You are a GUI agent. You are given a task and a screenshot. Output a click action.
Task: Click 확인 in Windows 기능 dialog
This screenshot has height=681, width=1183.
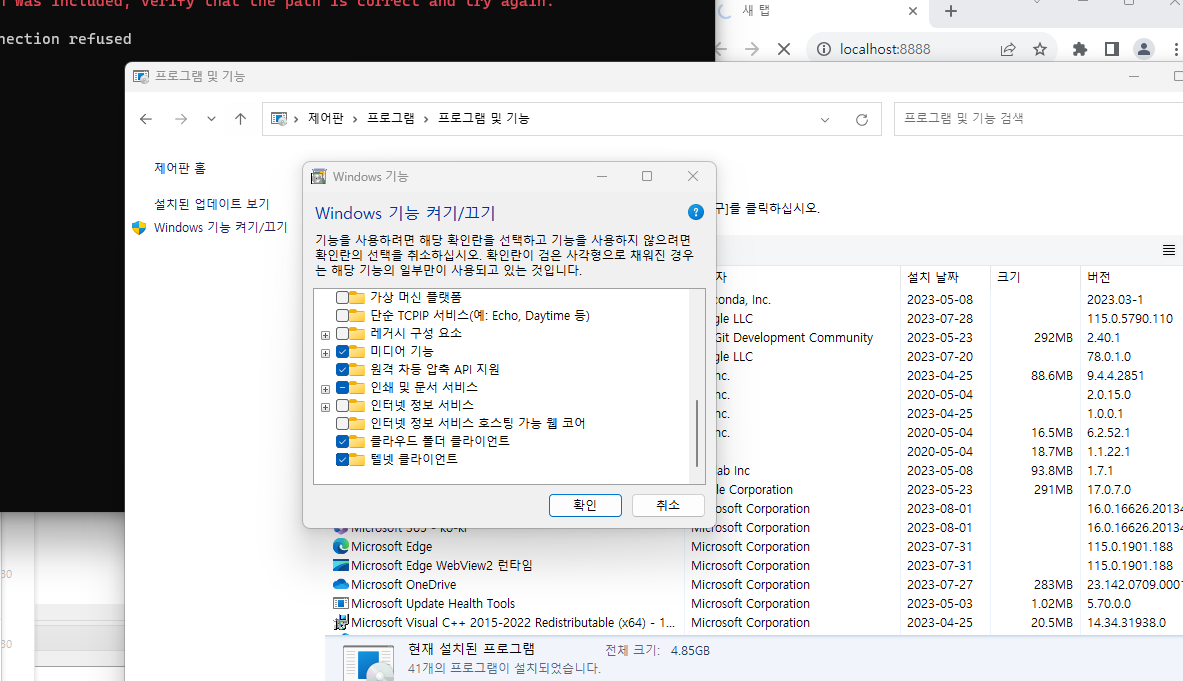click(585, 505)
